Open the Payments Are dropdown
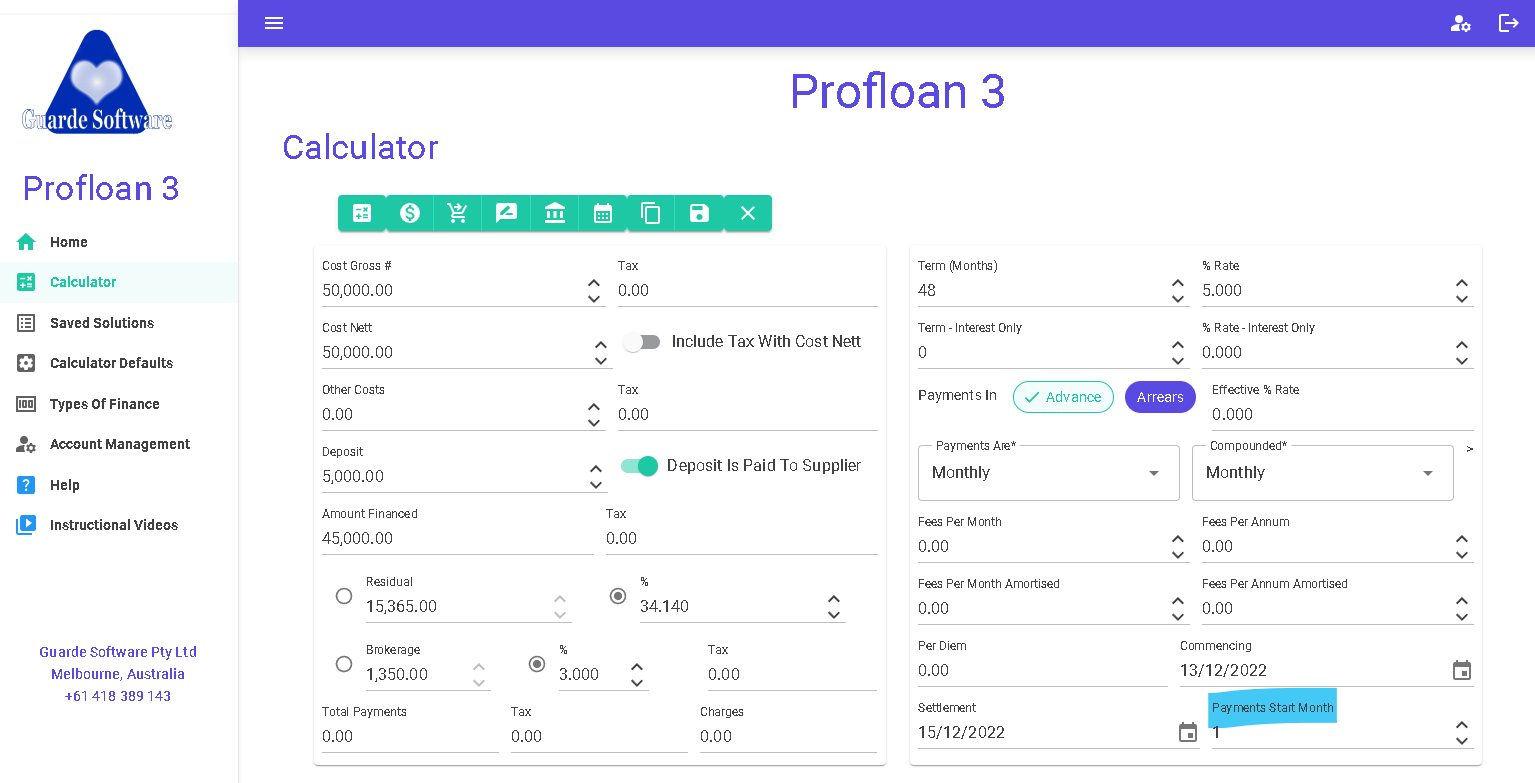Screen dimensions: 1535x783 click(x=1049, y=473)
